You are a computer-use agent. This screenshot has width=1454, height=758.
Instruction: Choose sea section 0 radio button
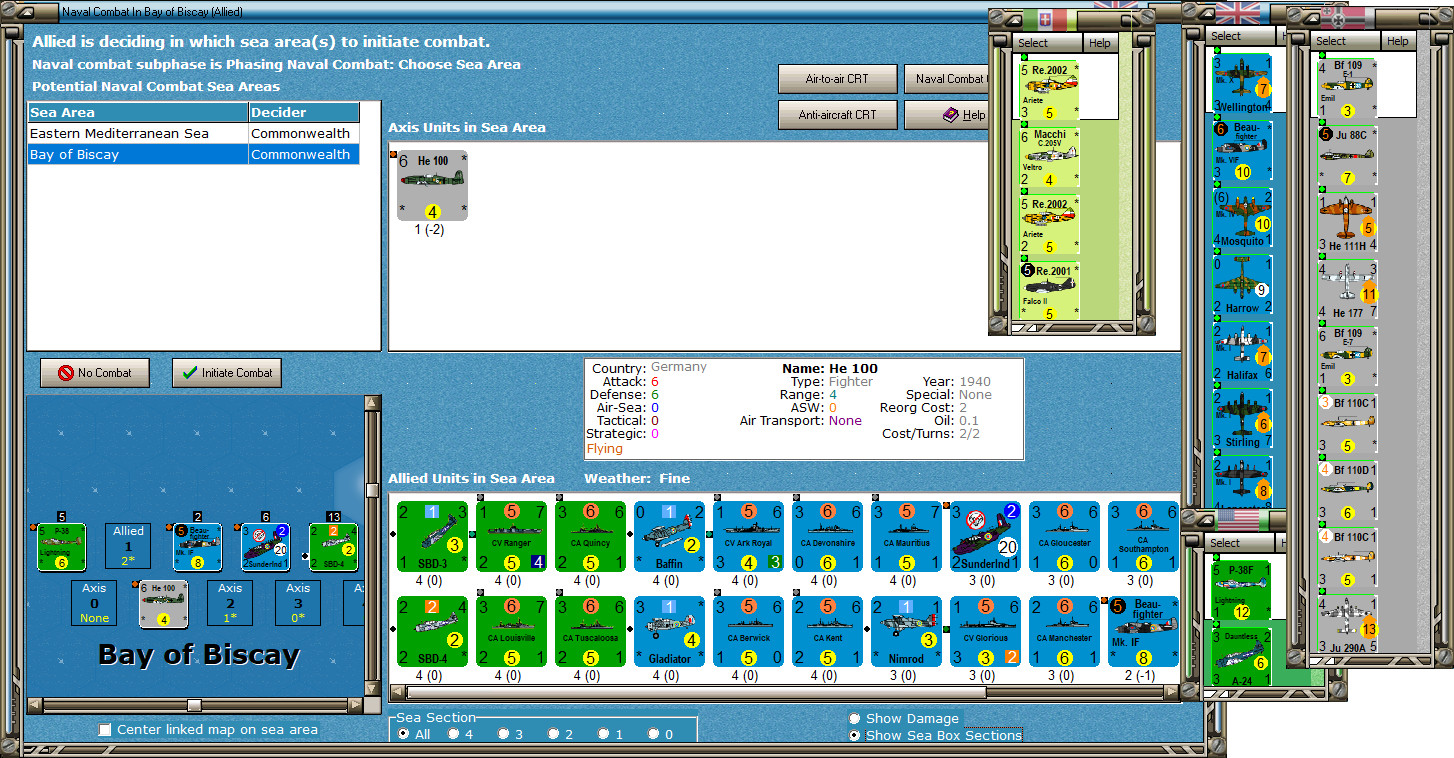(x=654, y=734)
